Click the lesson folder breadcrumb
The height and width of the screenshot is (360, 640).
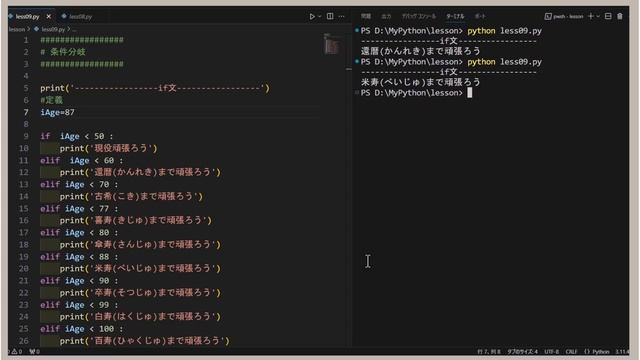[17, 29]
